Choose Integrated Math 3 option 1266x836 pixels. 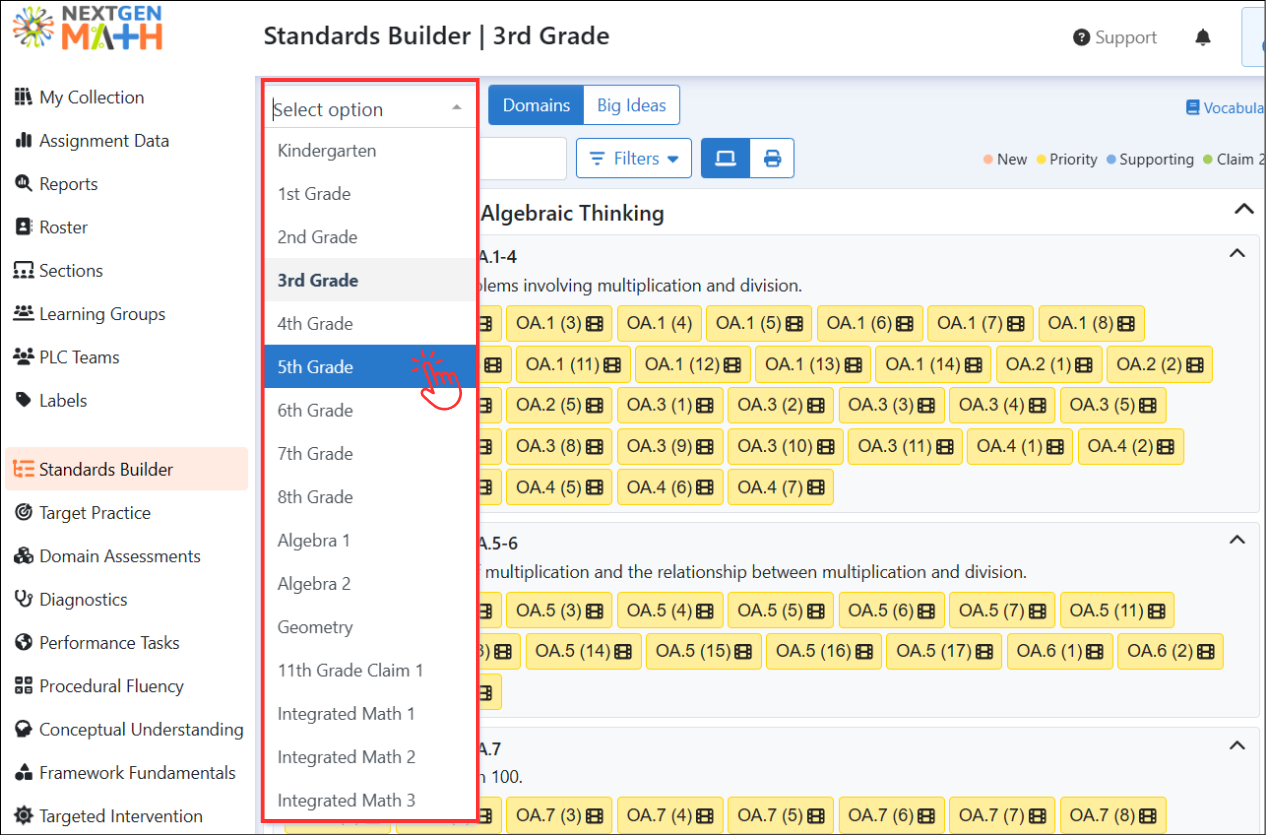tap(370, 800)
